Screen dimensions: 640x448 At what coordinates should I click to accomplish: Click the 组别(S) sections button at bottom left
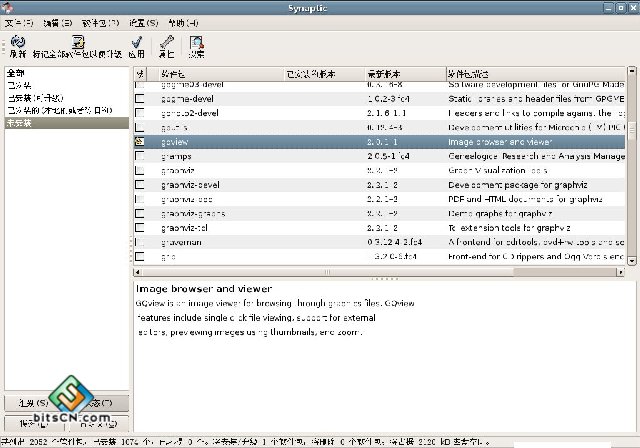(x=34, y=403)
